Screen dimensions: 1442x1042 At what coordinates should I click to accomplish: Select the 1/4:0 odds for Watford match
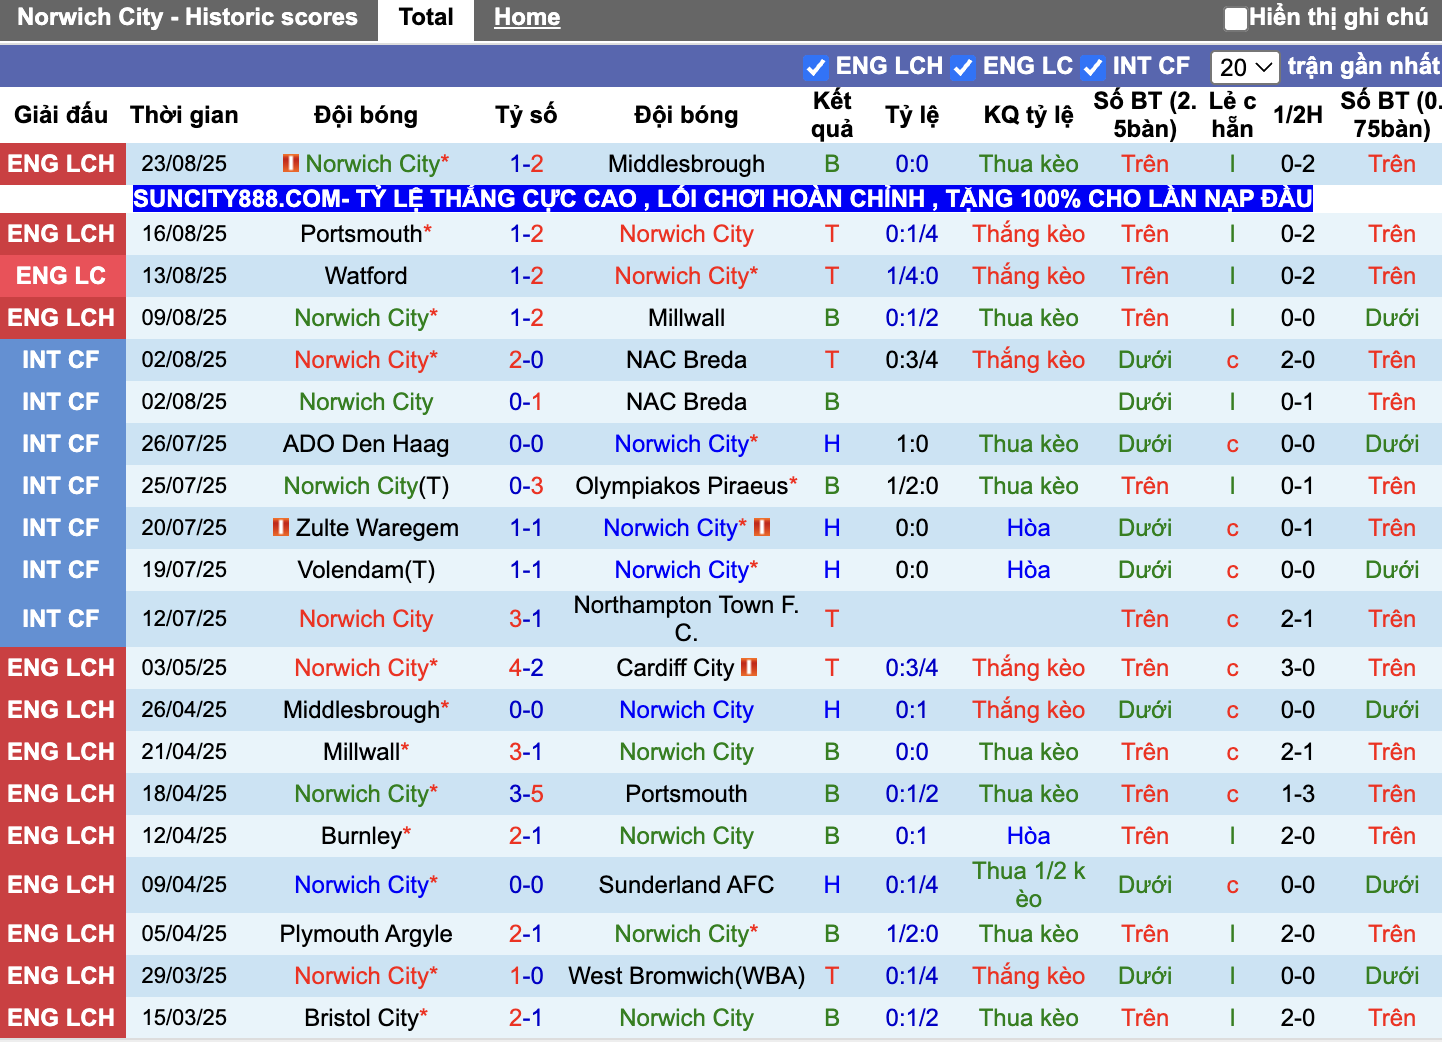tap(912, 276)
